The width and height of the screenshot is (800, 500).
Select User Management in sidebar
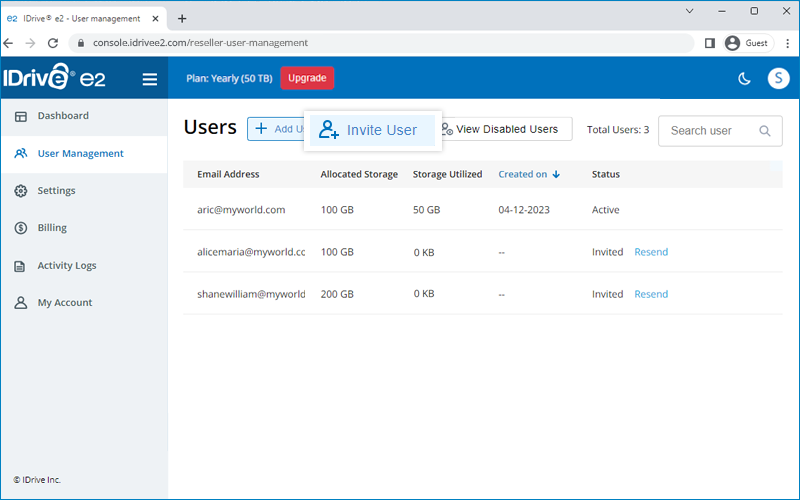(x=80, y=154)
